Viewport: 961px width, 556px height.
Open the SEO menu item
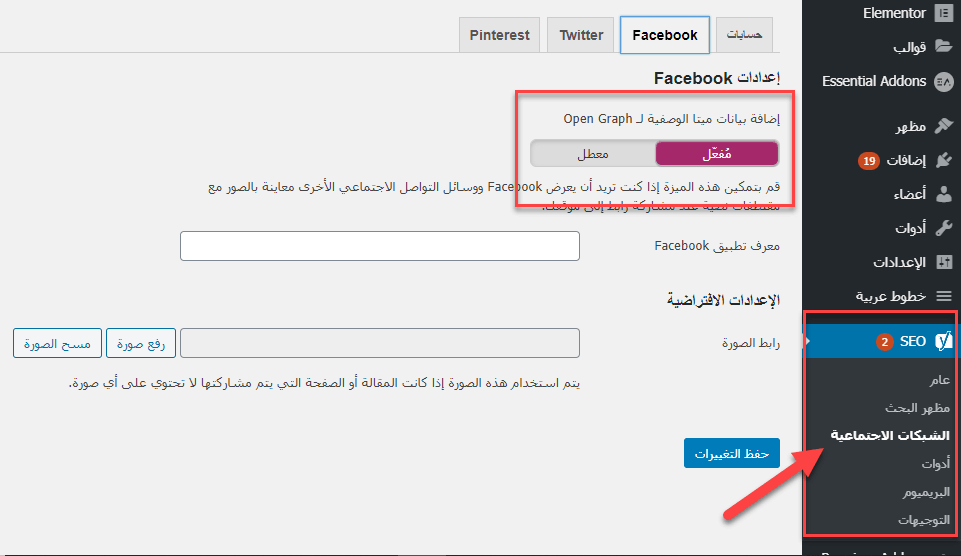coord(881,341)
